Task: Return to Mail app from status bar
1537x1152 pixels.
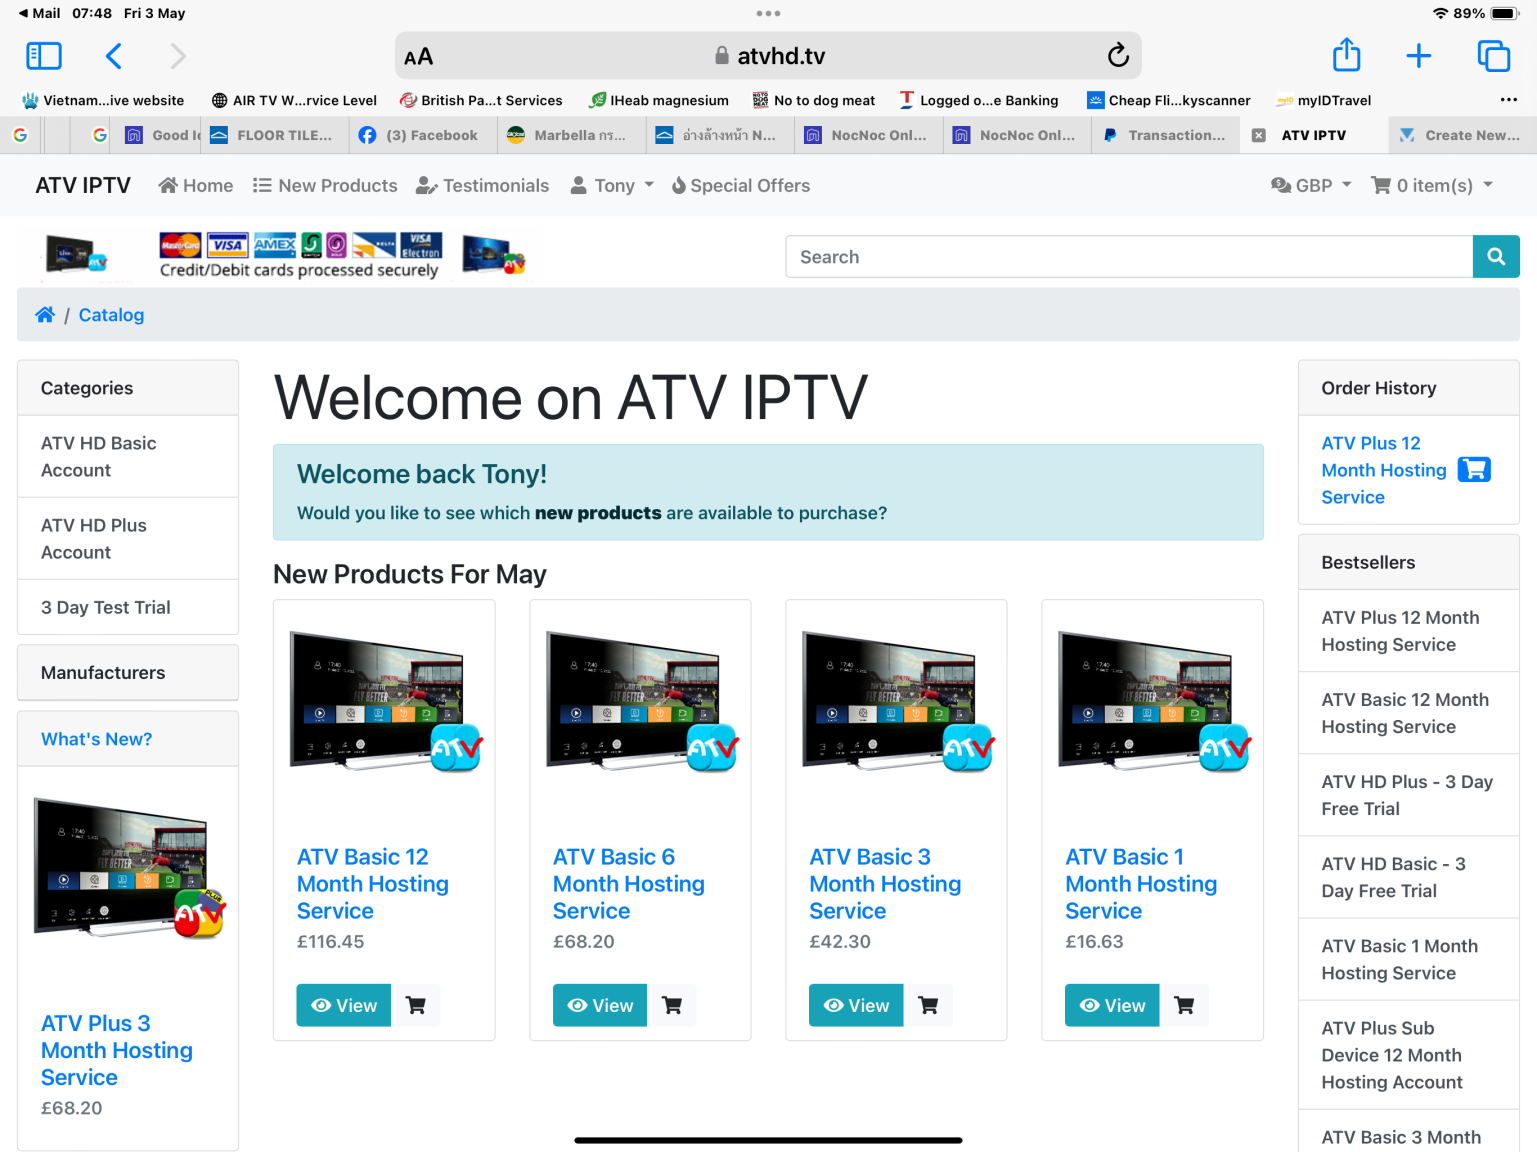Action: click(x=39, y=13)
